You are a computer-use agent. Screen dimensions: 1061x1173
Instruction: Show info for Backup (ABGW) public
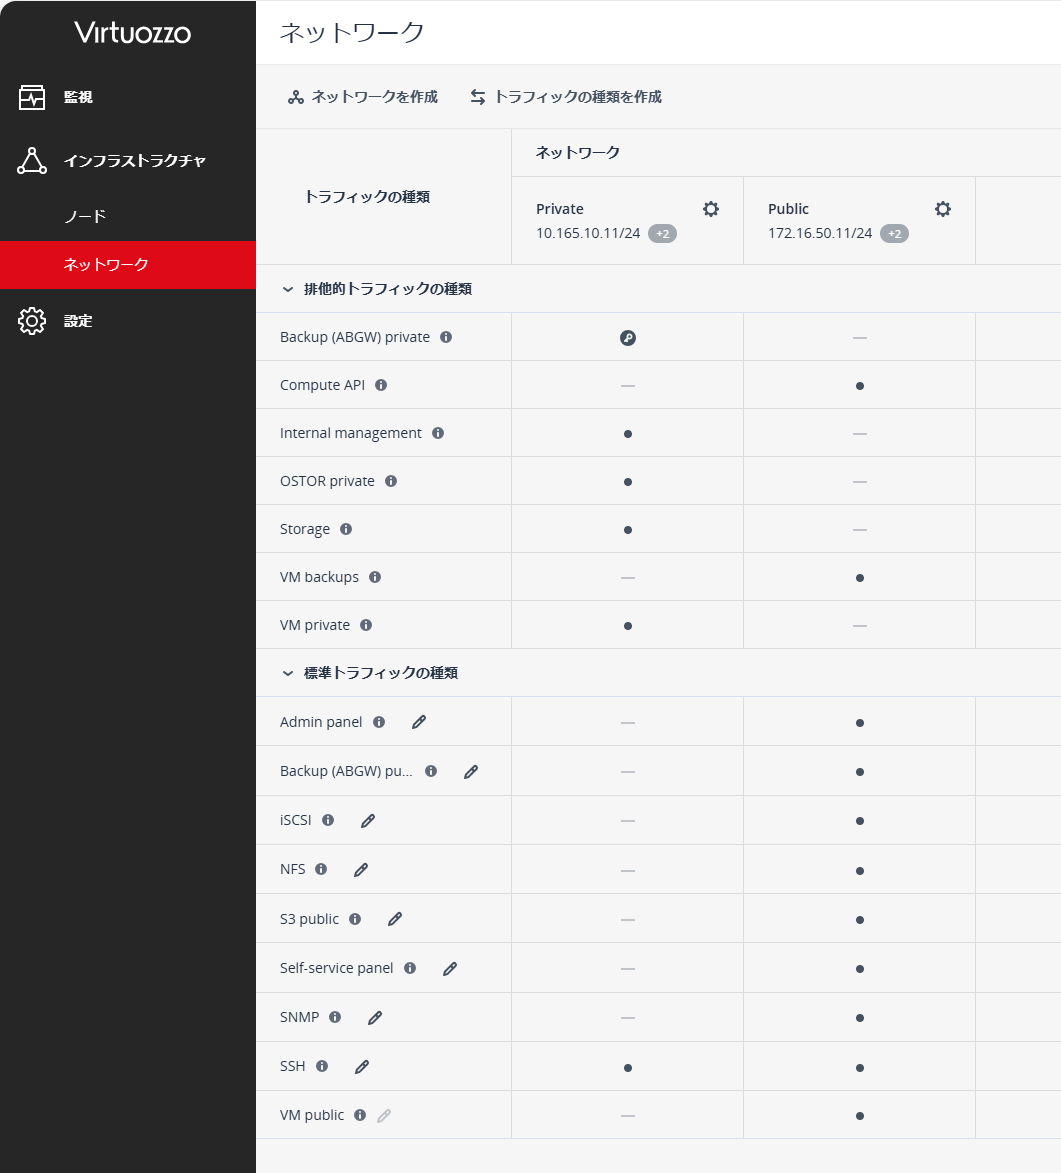[431, 771]
